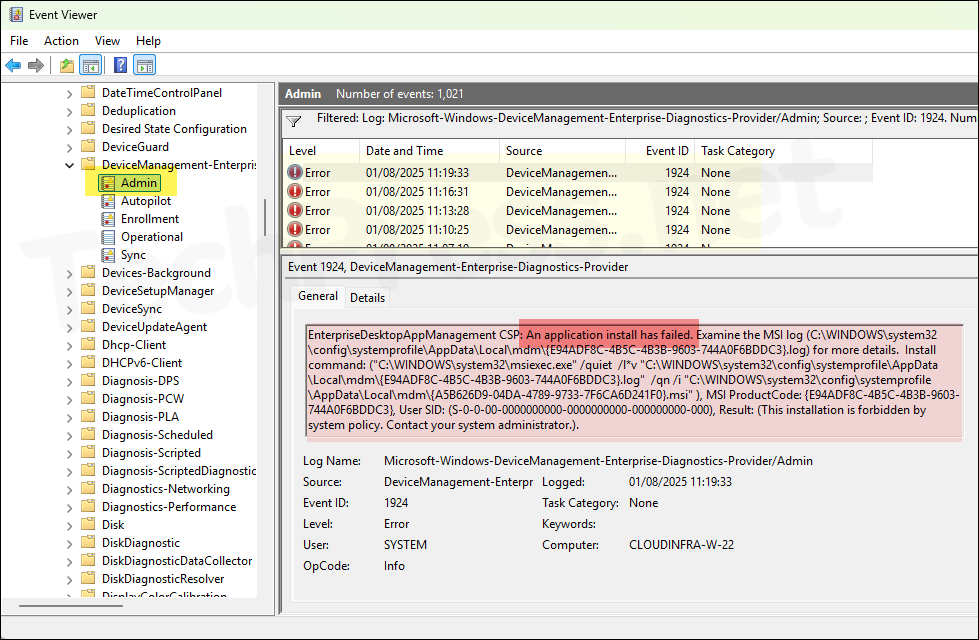
Task: Select the Diagnosis-Scripted tree item
Action: coord(151,453)
